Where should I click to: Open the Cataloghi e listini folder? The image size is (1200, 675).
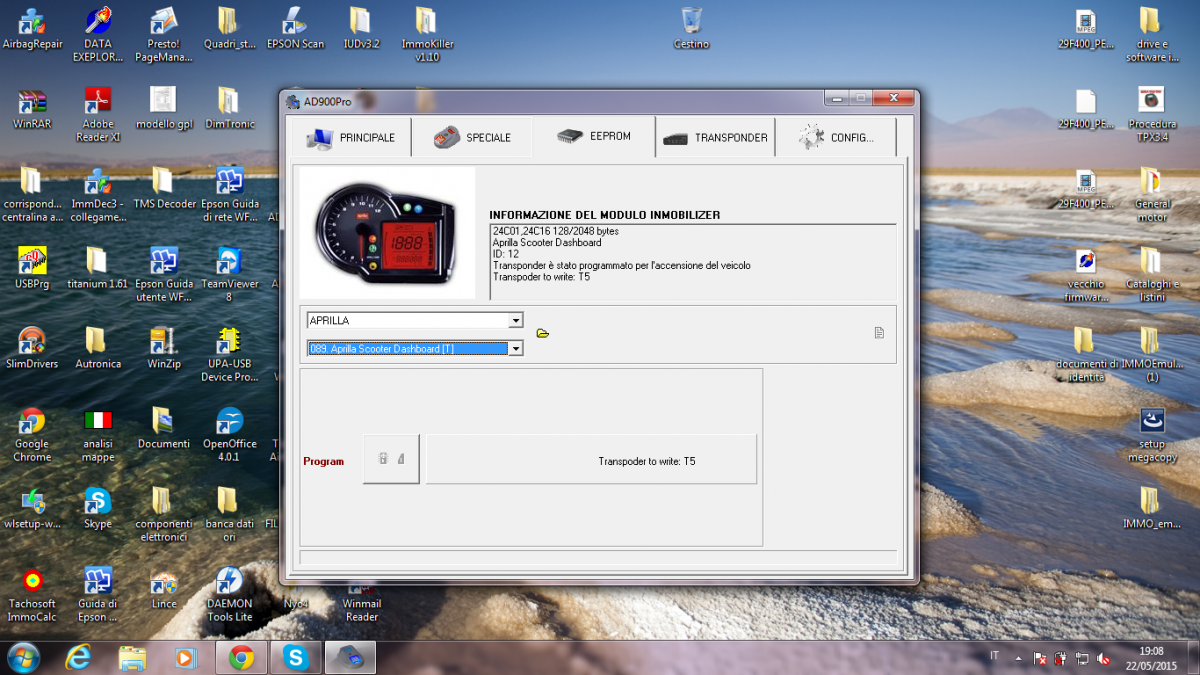coord(1151,274)
